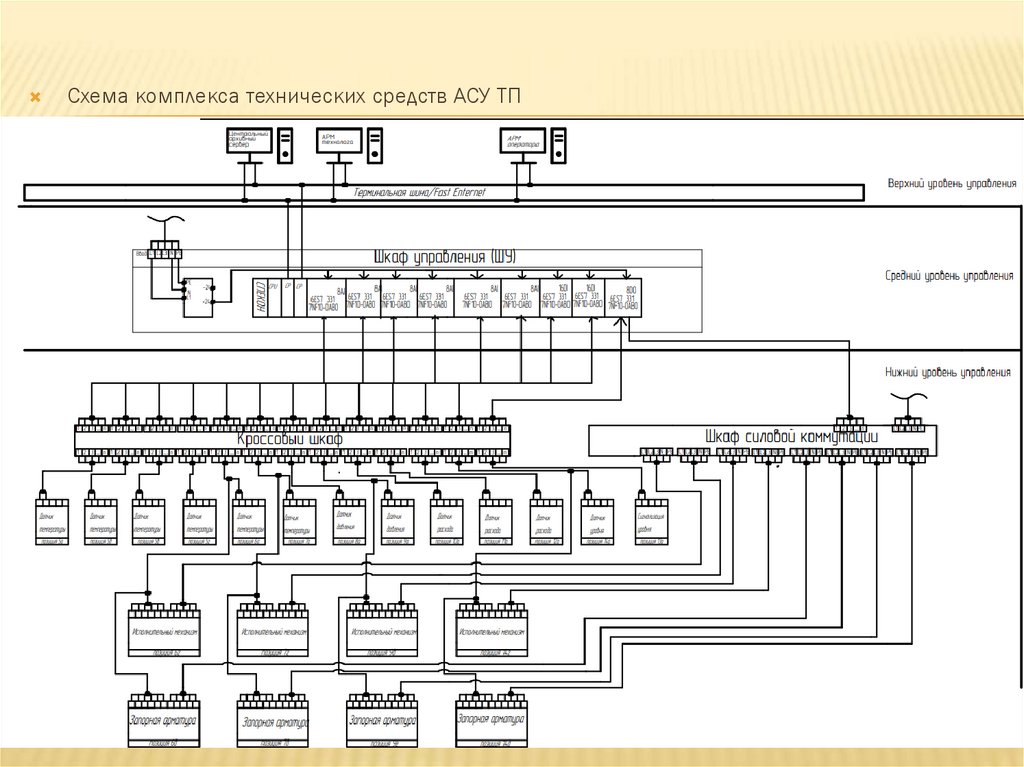Click the leftmost Датчик температуры sensor block
Image resolution: width=1024 pixels, height=767 pixels.
point(51,522)
